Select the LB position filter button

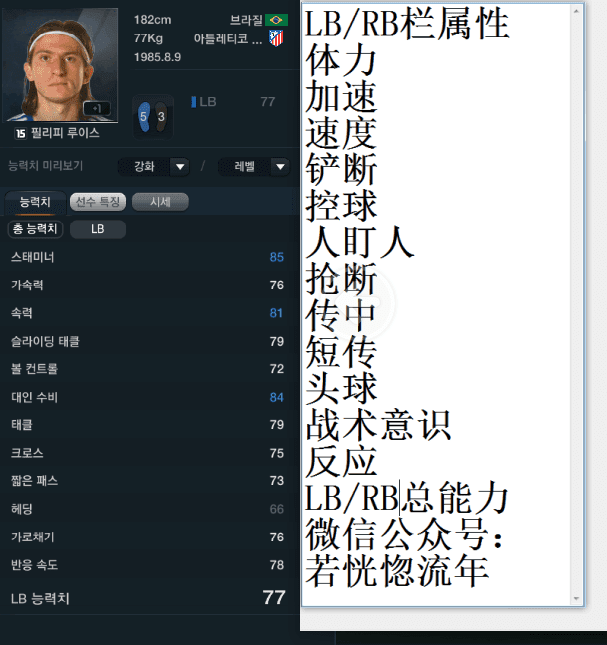pos(98,229)
